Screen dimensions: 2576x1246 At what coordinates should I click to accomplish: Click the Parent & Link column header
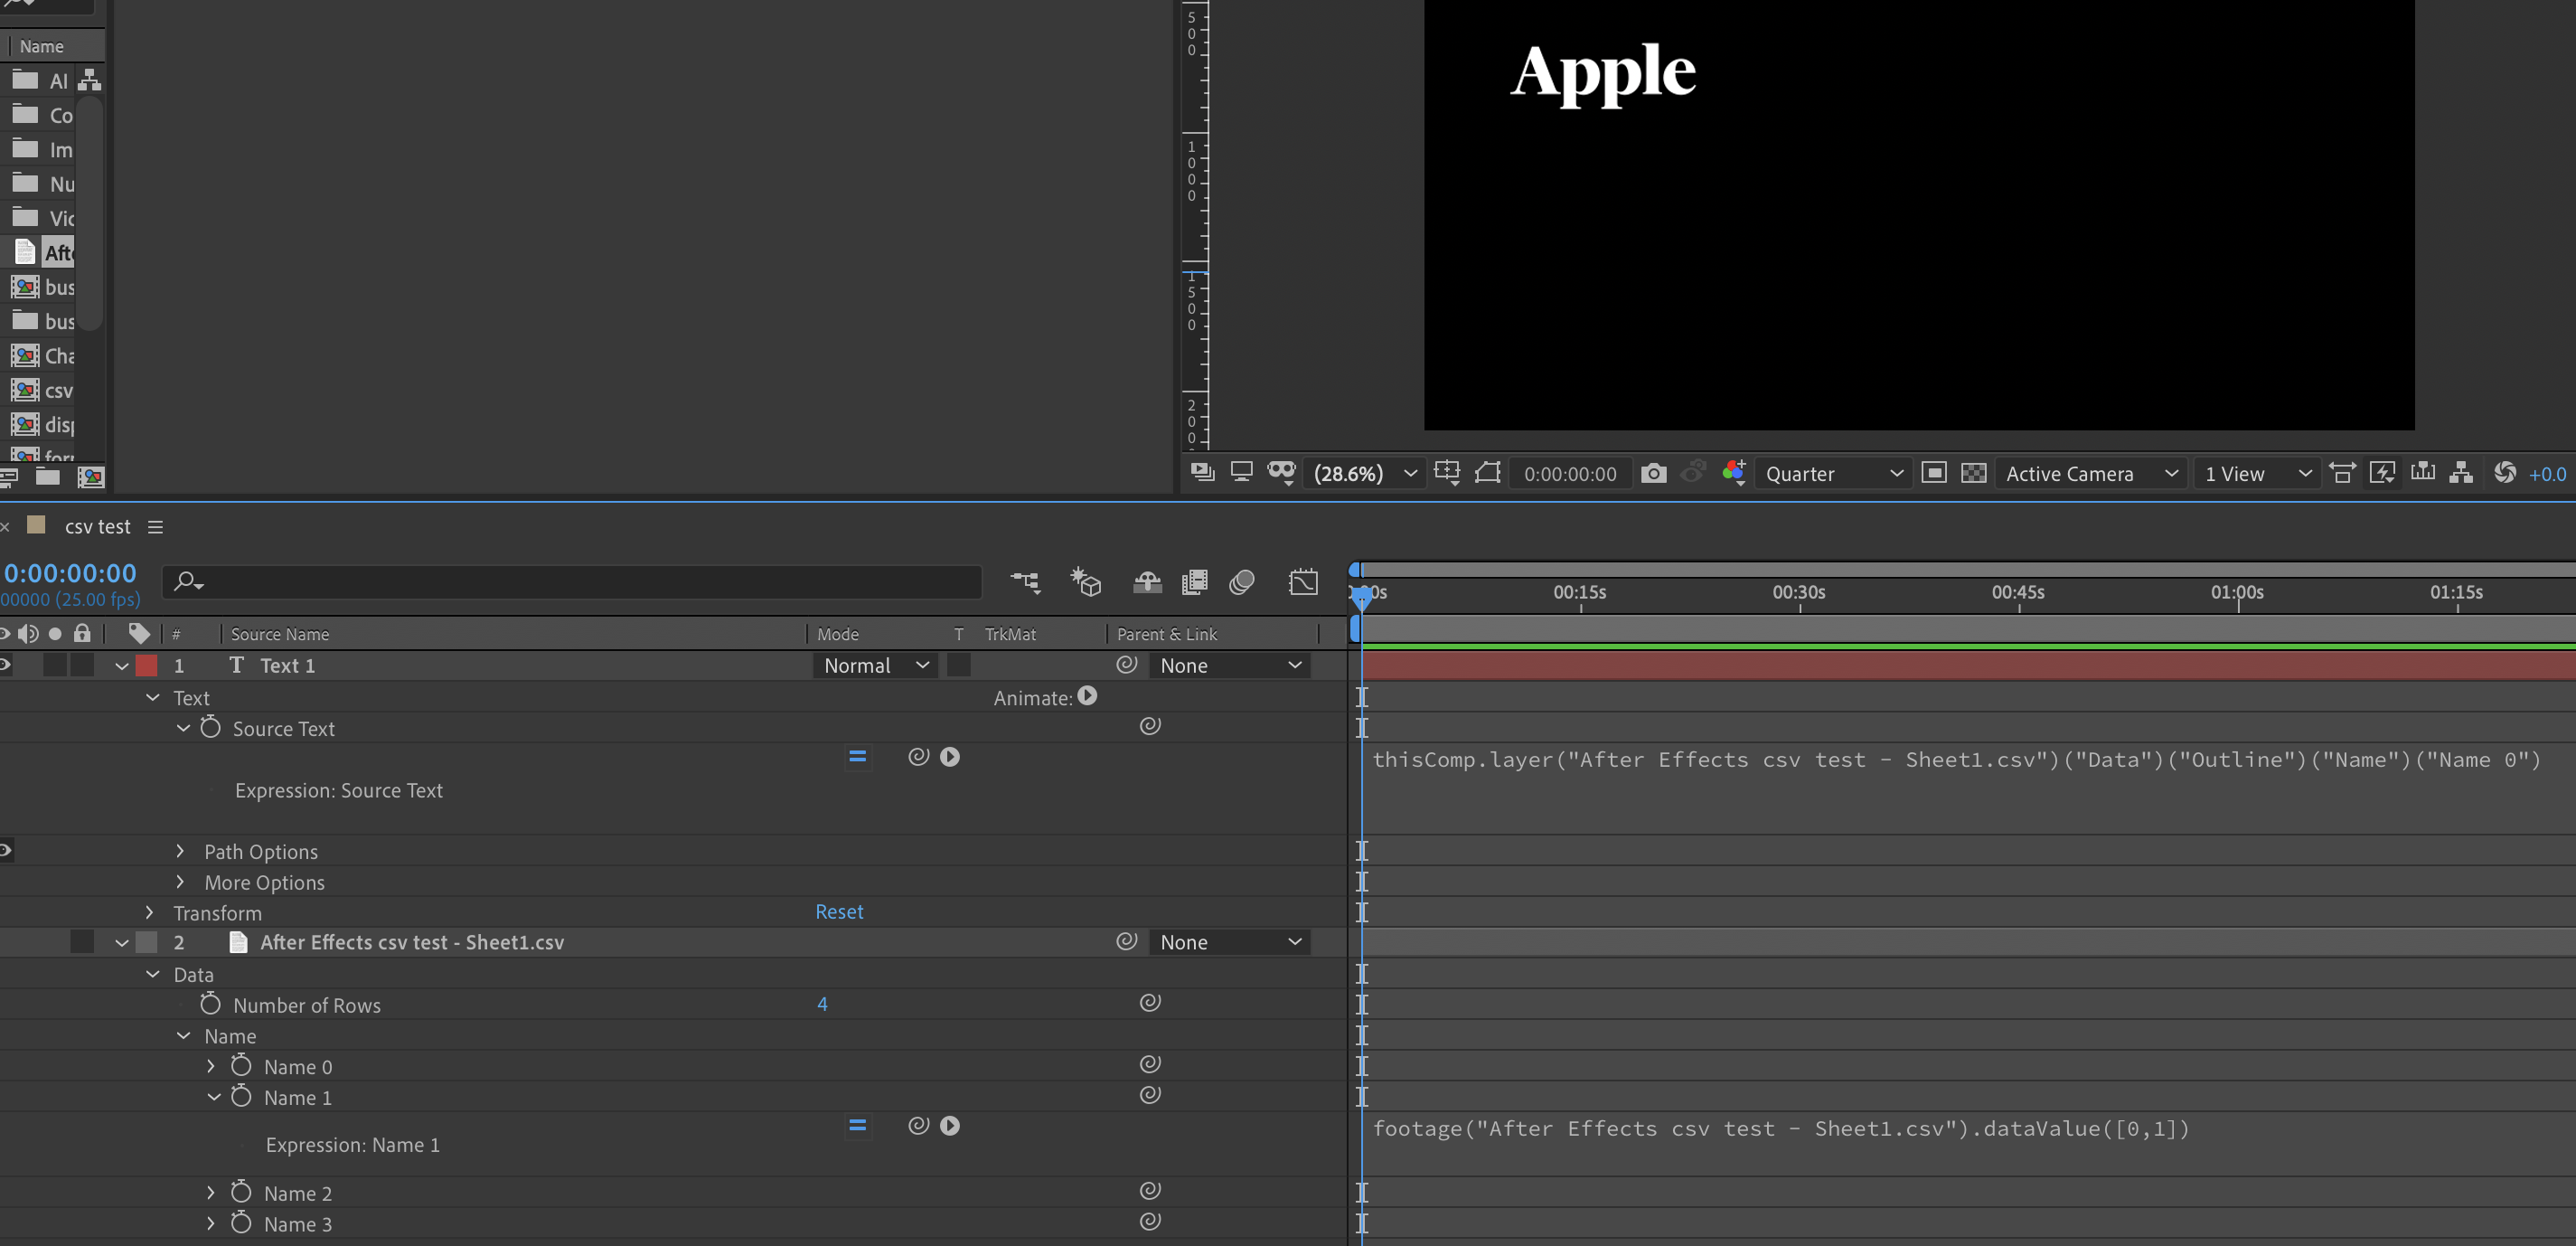1167,634
